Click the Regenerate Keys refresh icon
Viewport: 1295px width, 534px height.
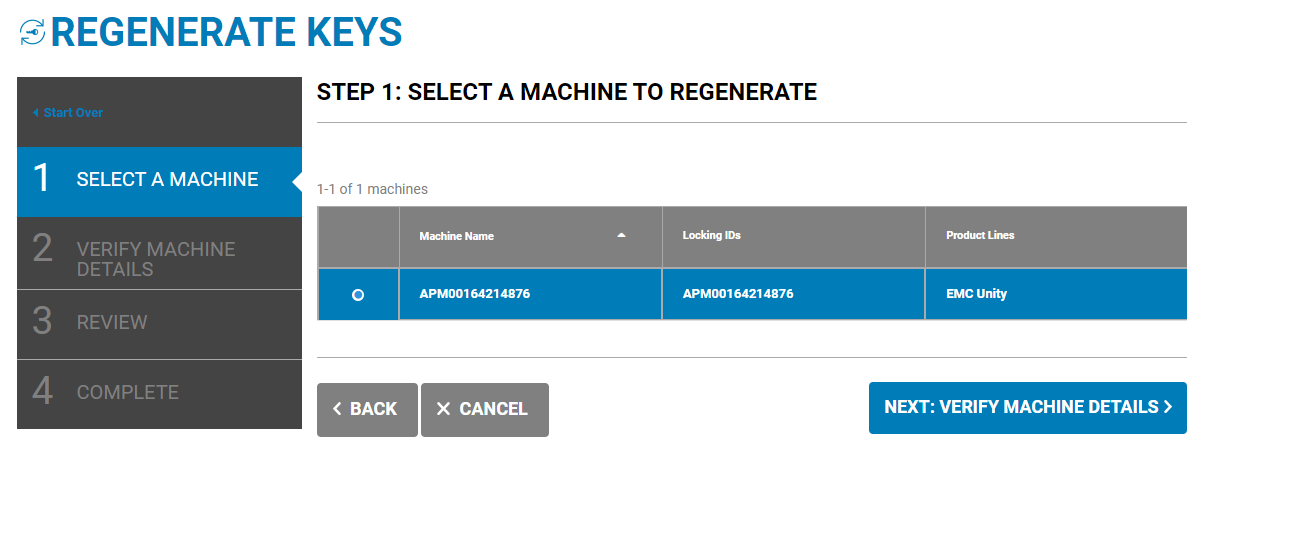32,32
